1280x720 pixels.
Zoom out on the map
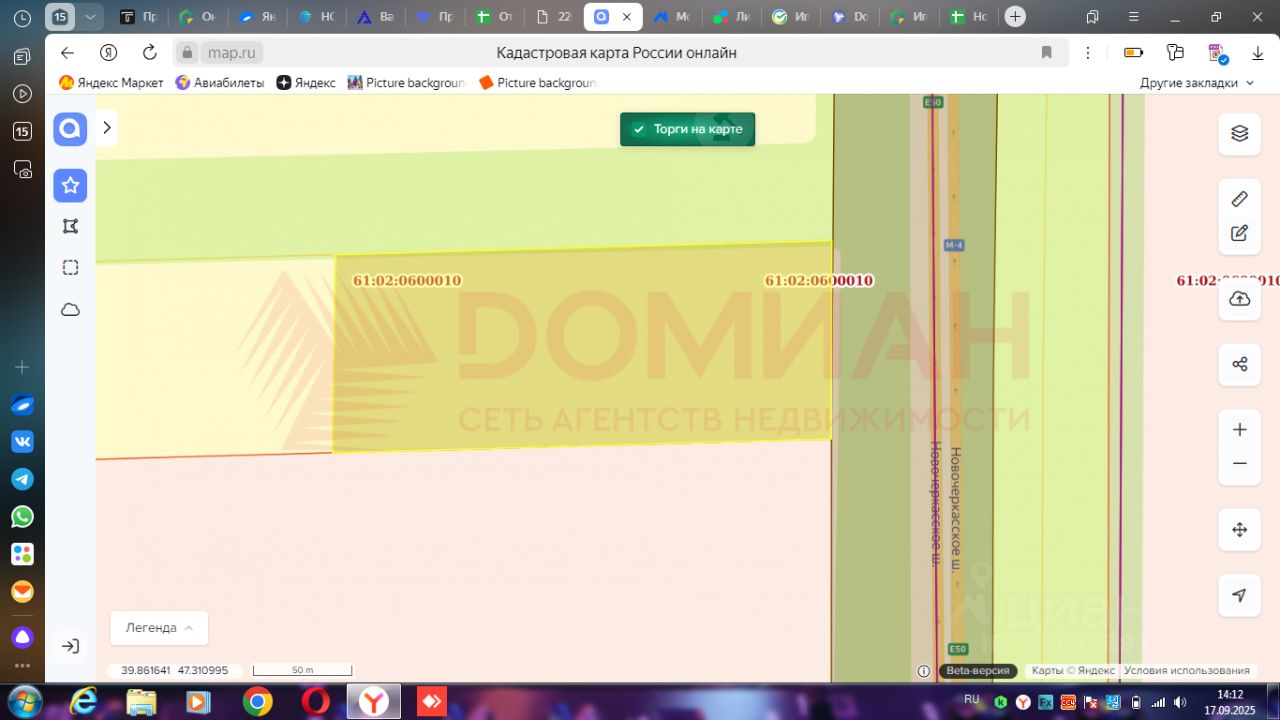1239,464
